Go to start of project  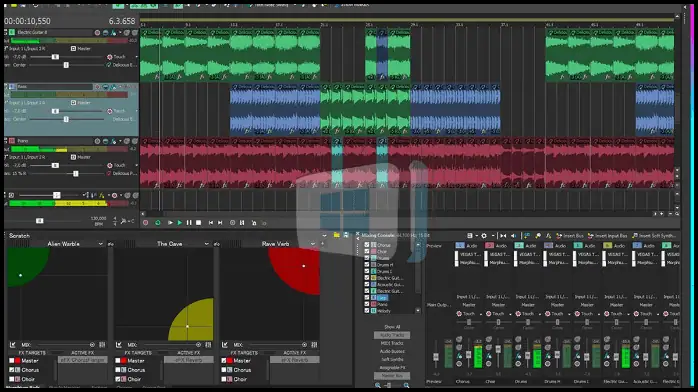[211, 223]
